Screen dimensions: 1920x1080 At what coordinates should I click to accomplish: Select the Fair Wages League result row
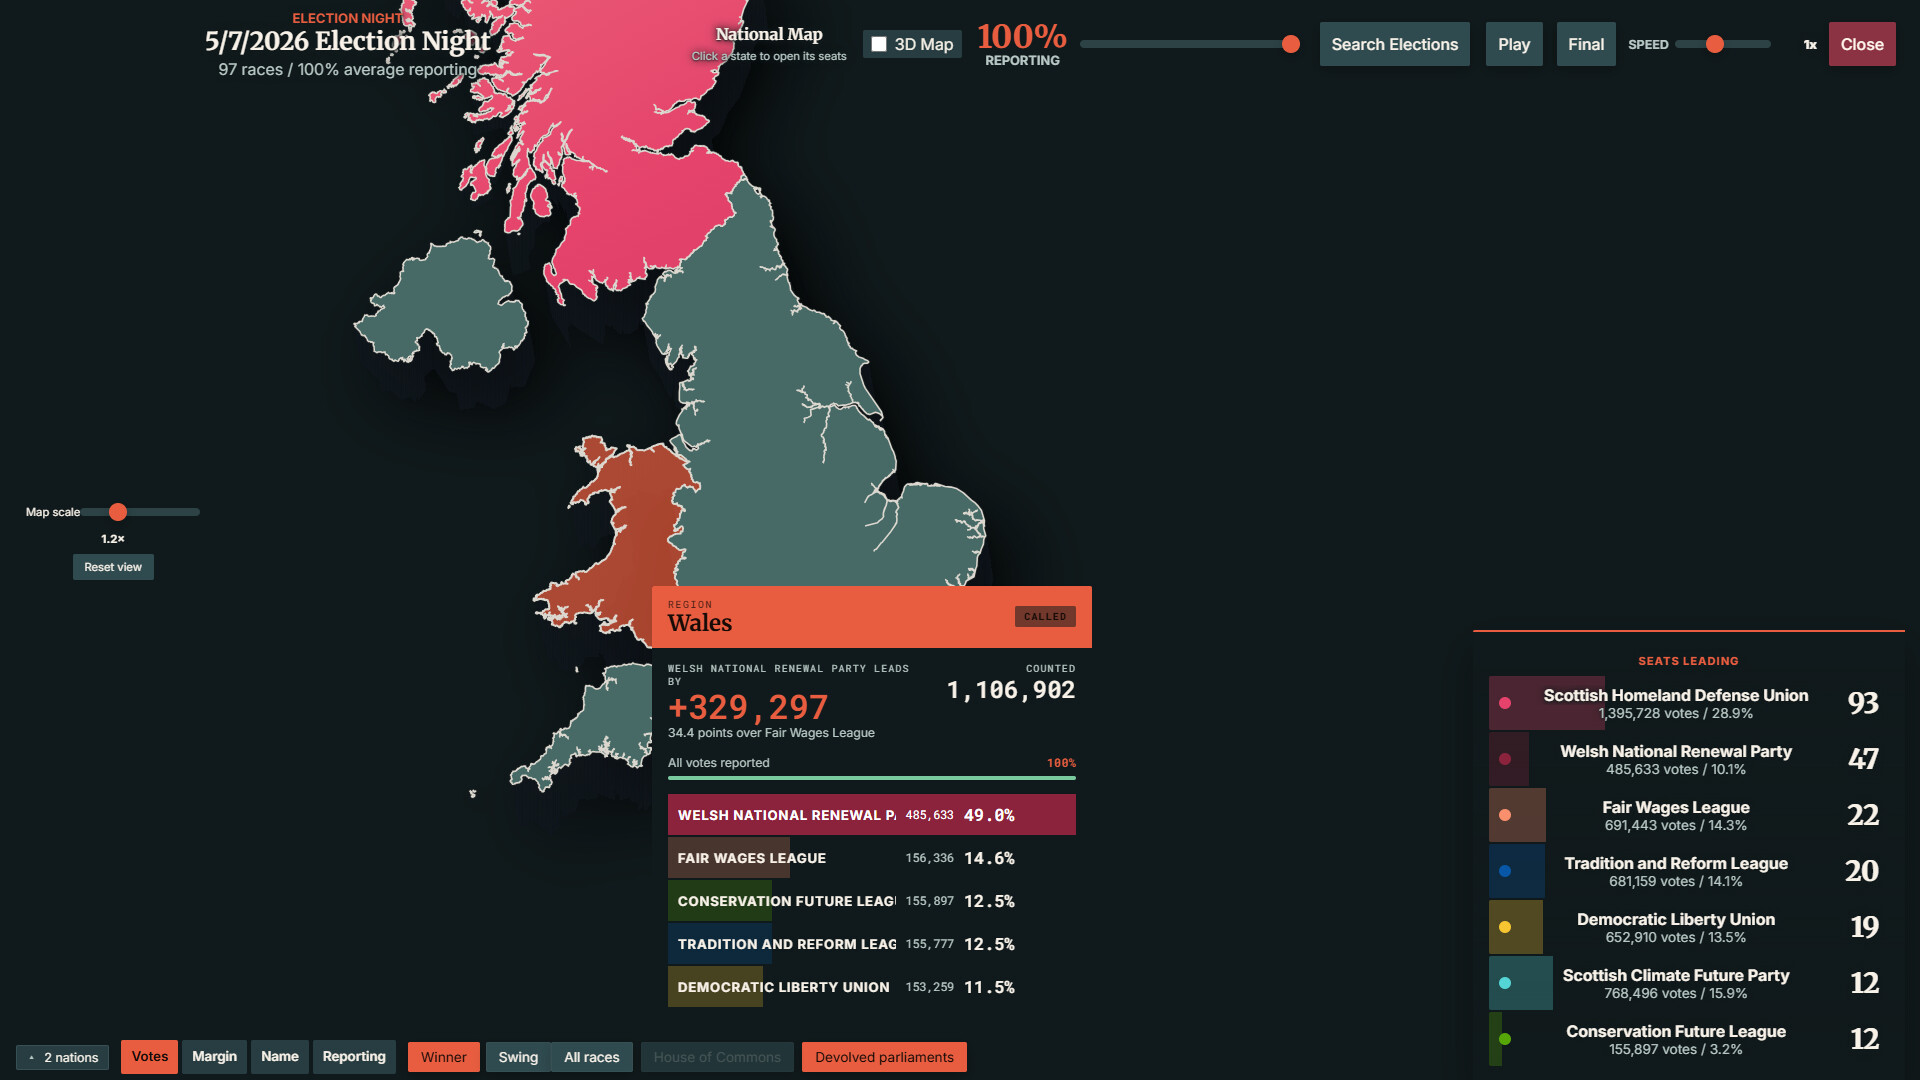coord(872,858)
